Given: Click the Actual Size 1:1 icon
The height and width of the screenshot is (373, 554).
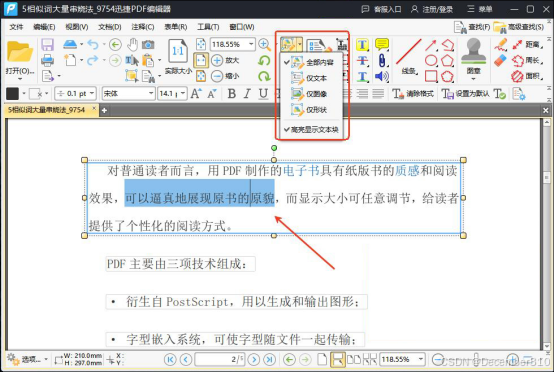Looking at the screenshot, I should (x=178, y=52).
